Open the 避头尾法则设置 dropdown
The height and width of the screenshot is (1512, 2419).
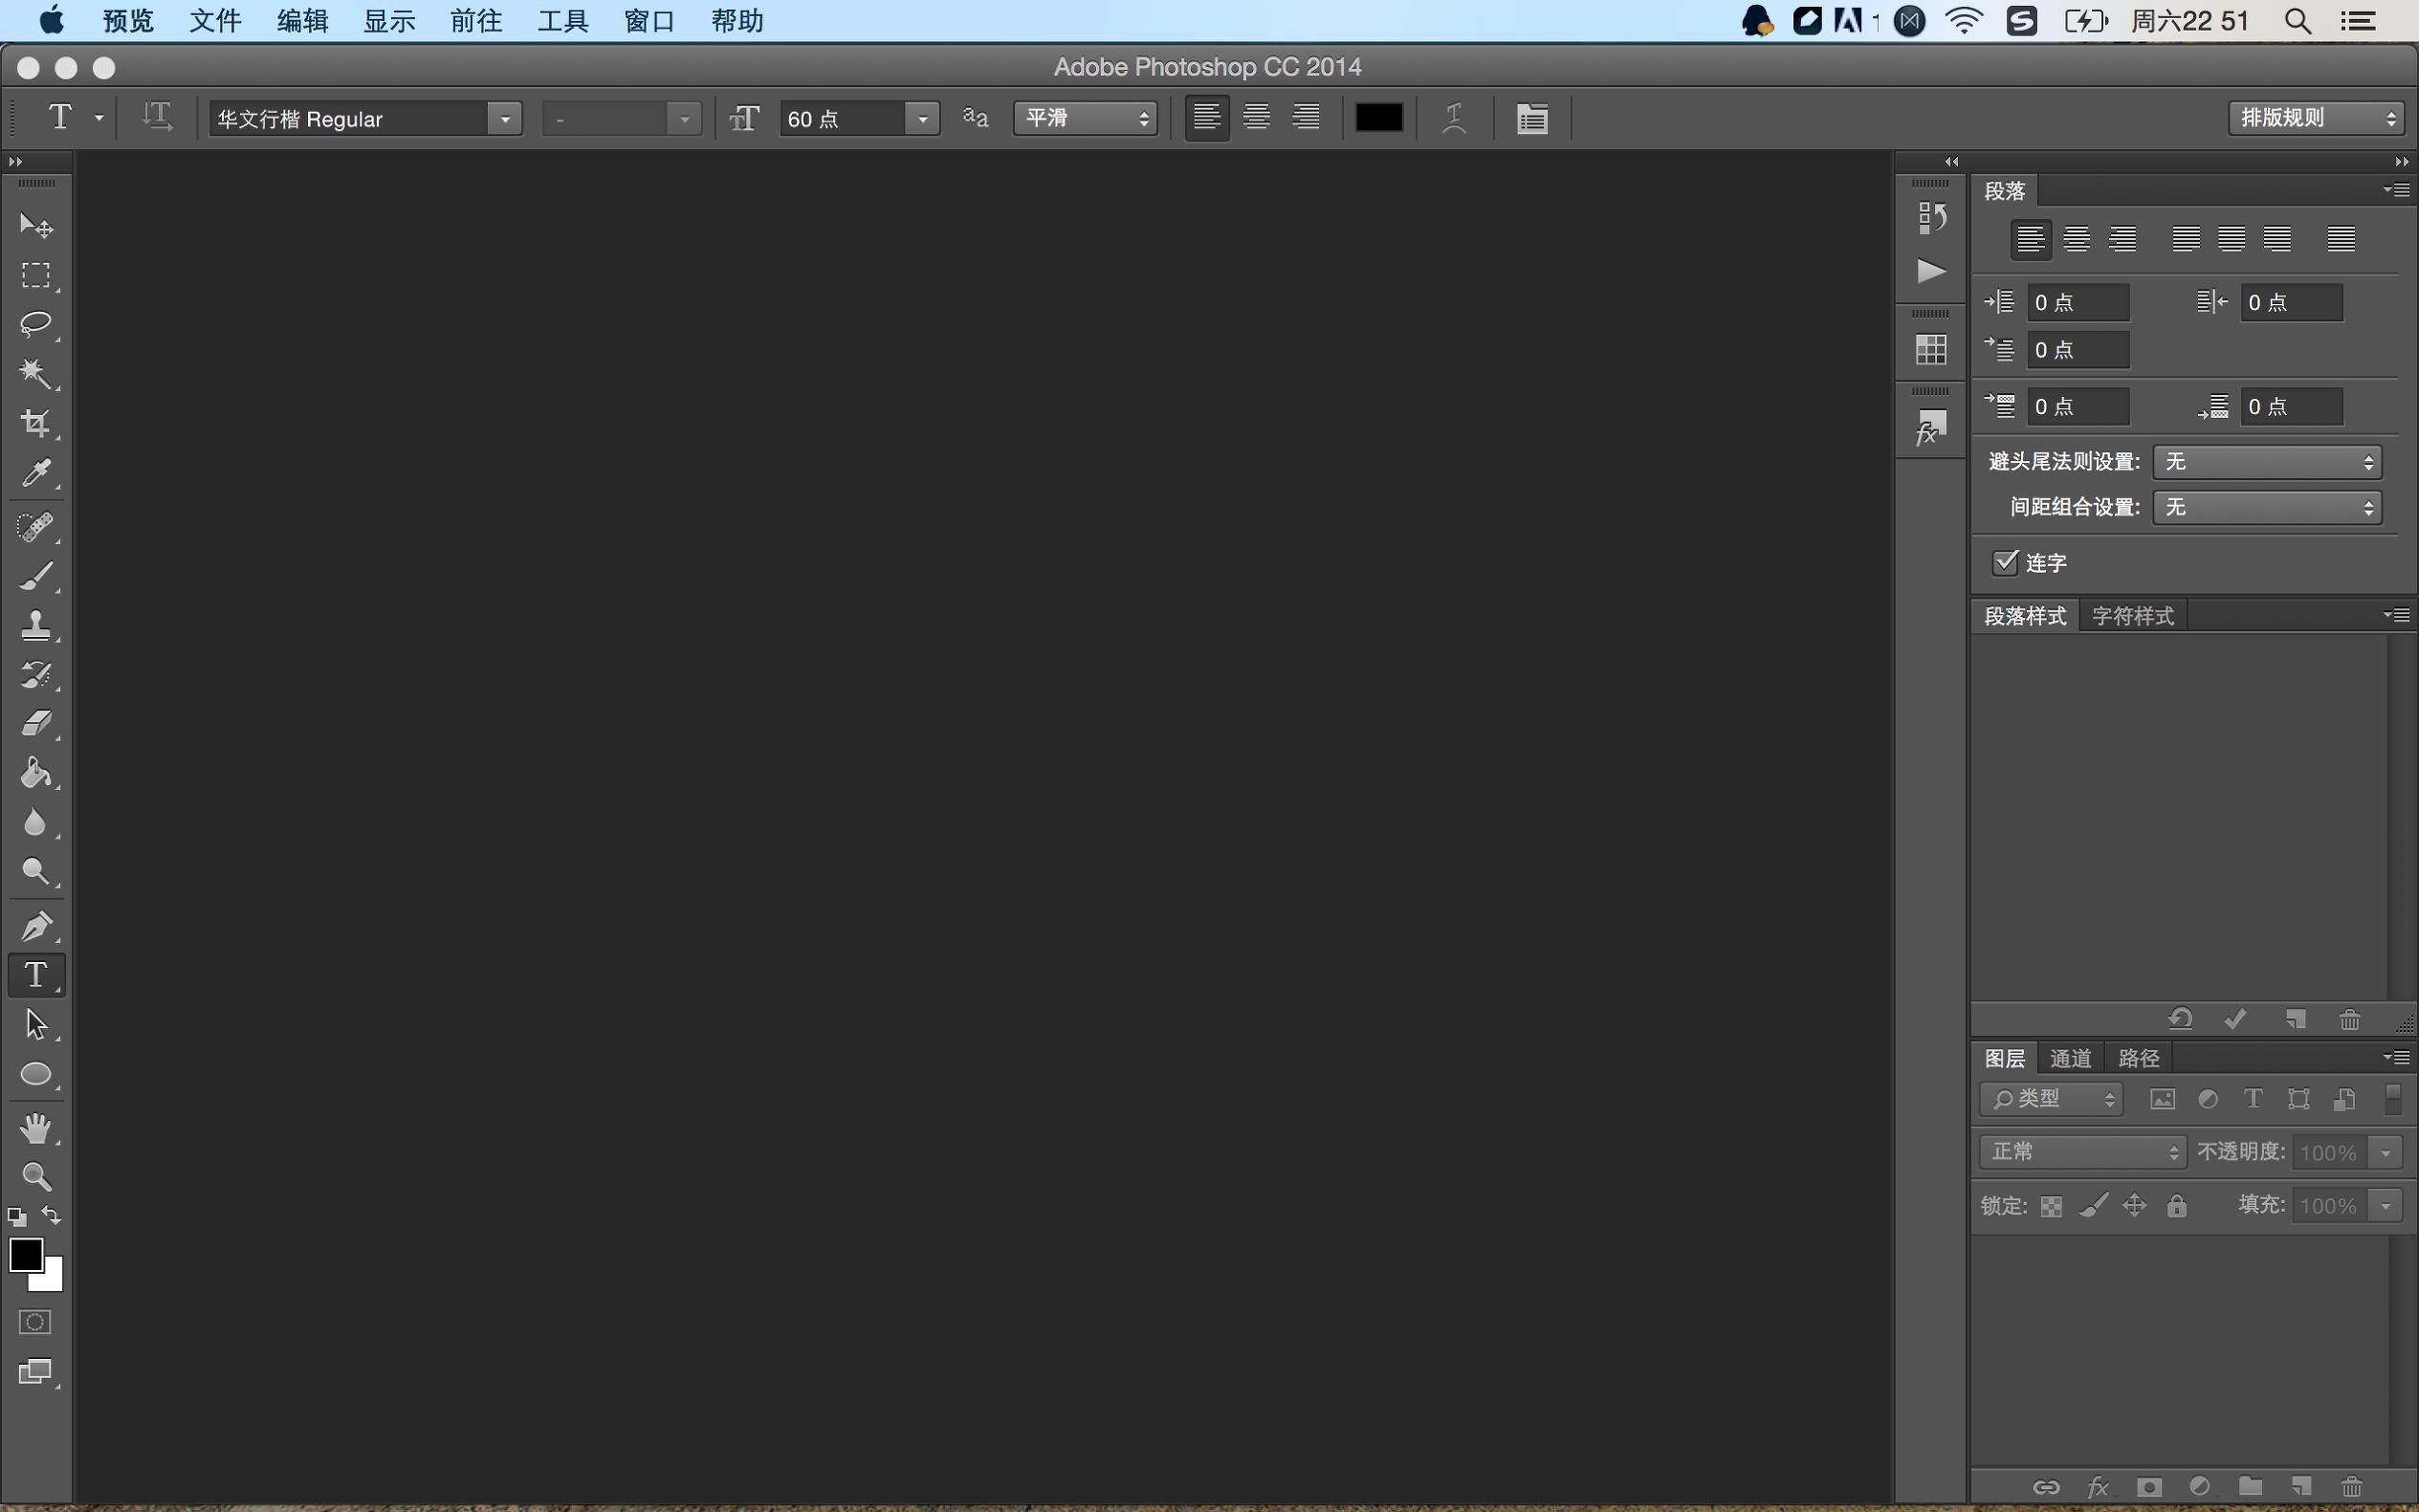pyautogui.click(x=2266, y=462)
